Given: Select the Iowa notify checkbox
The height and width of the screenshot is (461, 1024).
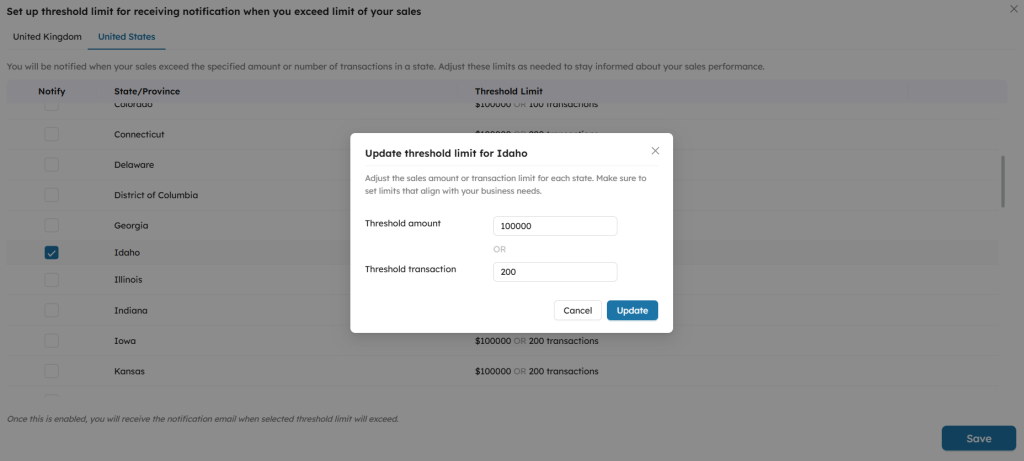Looking at the screenshot, I should coord(51,341).
